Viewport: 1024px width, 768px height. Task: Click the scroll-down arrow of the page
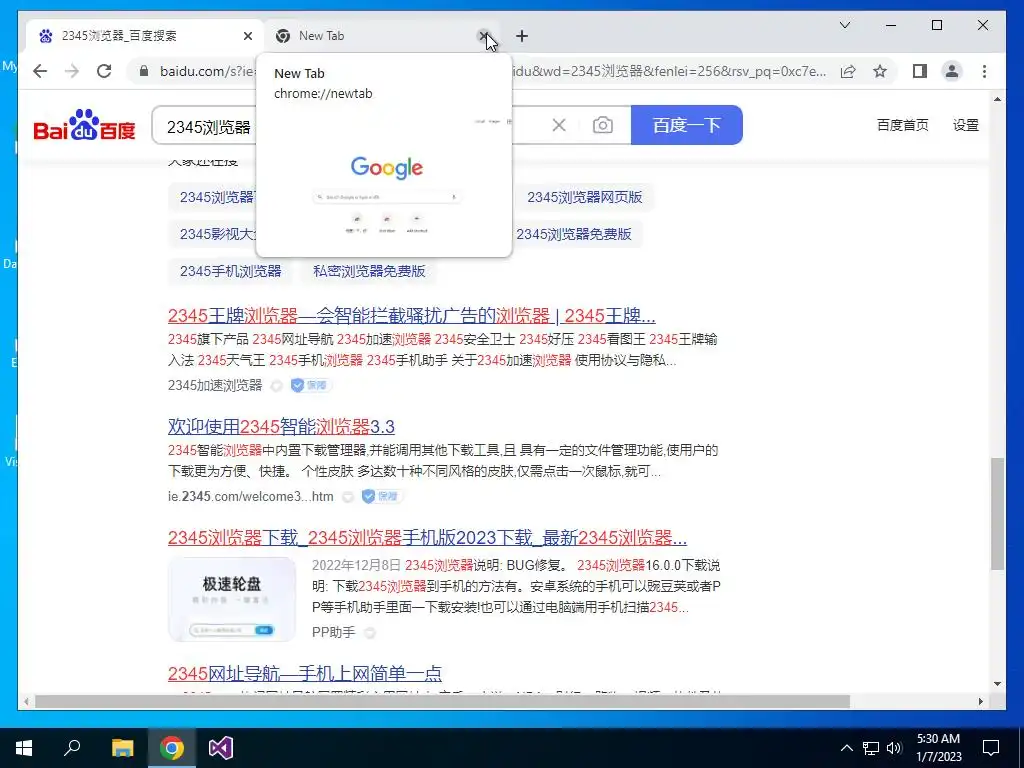997,684
